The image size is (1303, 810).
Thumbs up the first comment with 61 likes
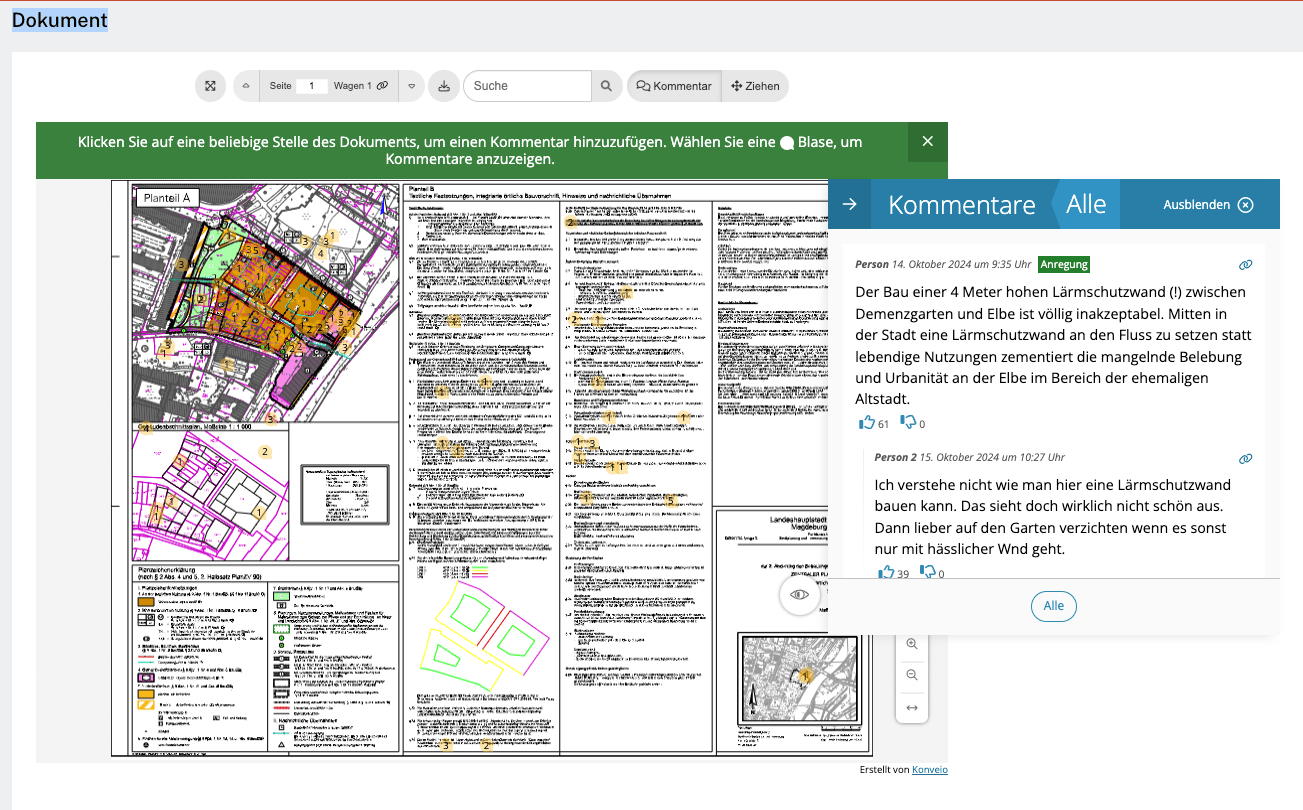coord(867,423)
